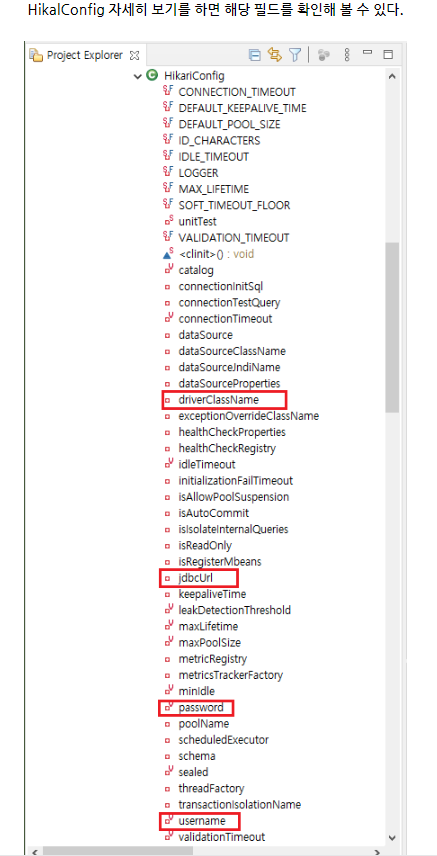Select the username field
The height and width of the screenshot is (856, 437).
(x=201, y=821)
